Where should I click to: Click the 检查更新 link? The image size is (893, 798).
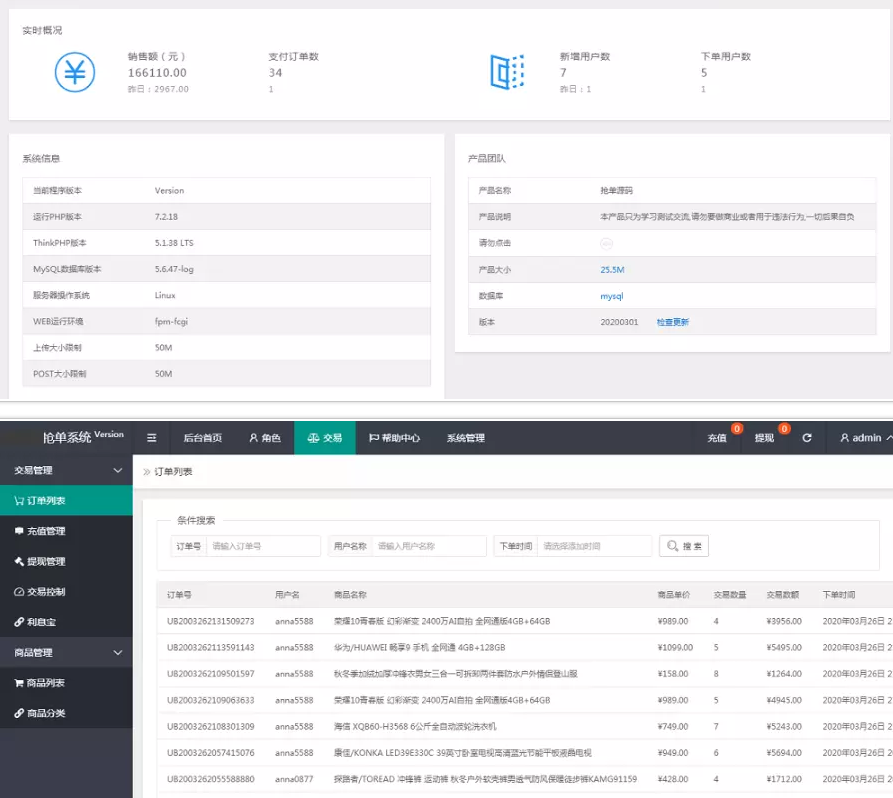click(x=672, y=322)
